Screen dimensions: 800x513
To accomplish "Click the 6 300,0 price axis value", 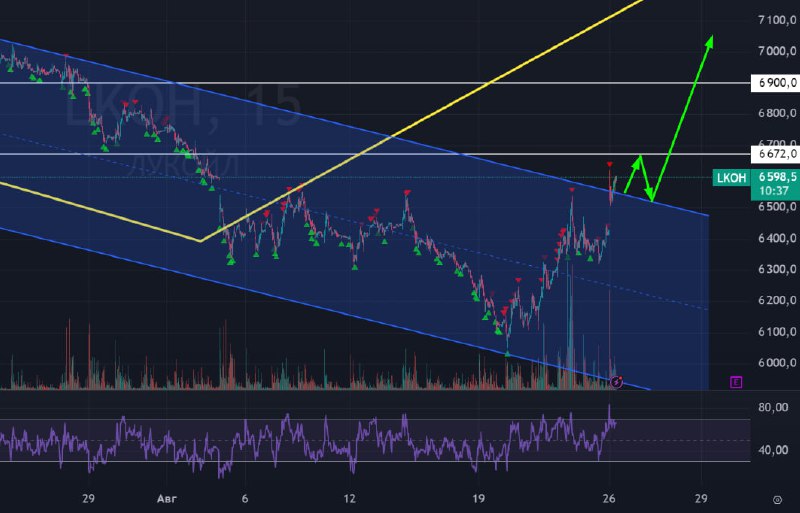I will tap(777, 269).
